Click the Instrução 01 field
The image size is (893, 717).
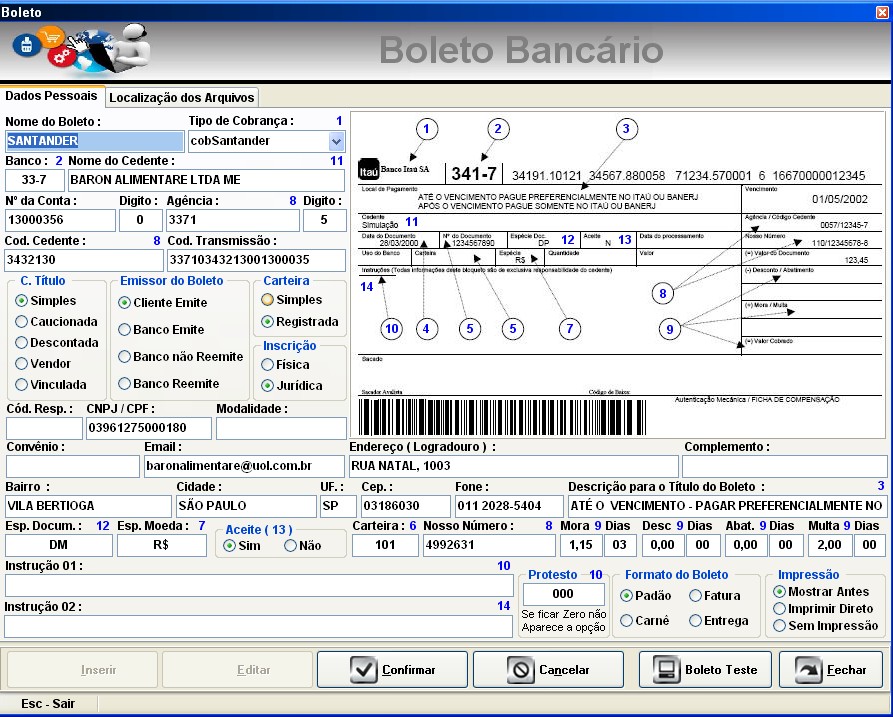click(259, 585)
